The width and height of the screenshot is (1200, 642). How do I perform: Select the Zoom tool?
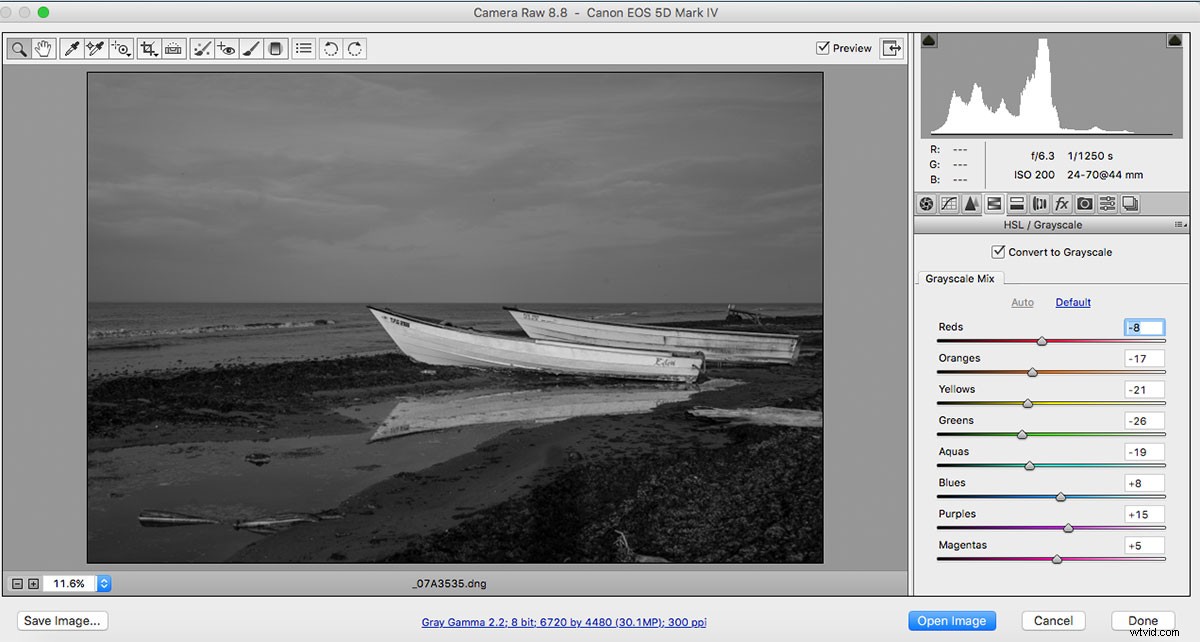click(x=18, y=48)
